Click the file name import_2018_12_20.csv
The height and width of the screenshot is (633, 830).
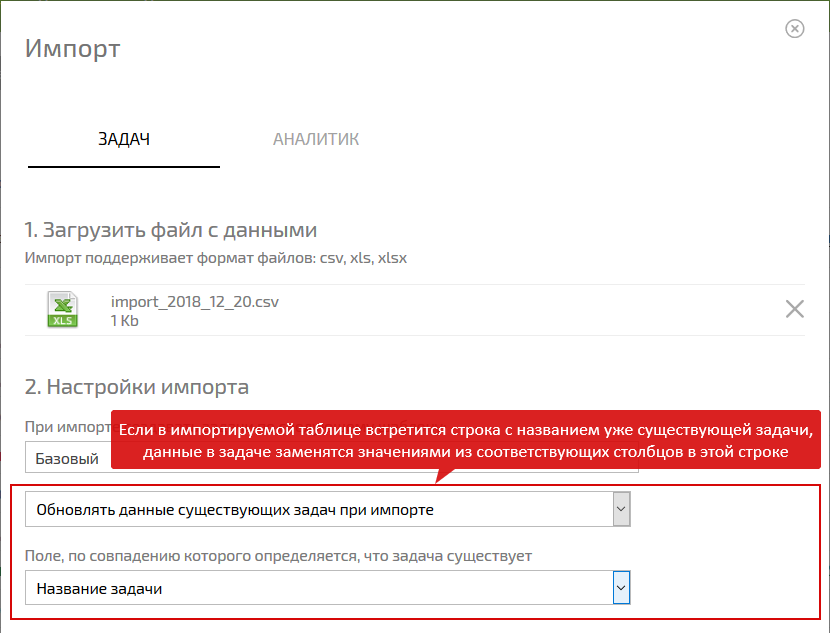click(x=194, y=302)
